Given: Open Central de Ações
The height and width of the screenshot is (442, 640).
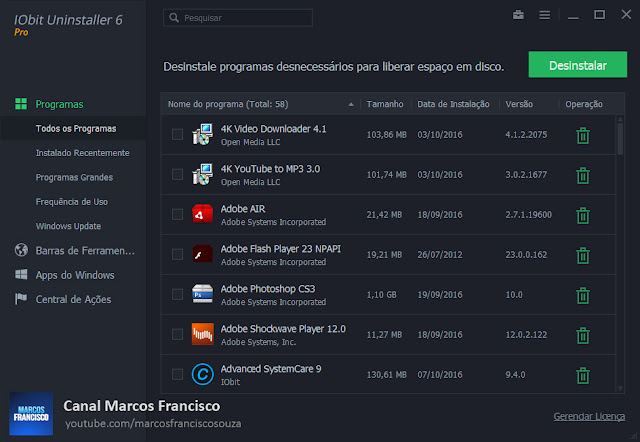Looking at the screenshot, I should point(73,299).
